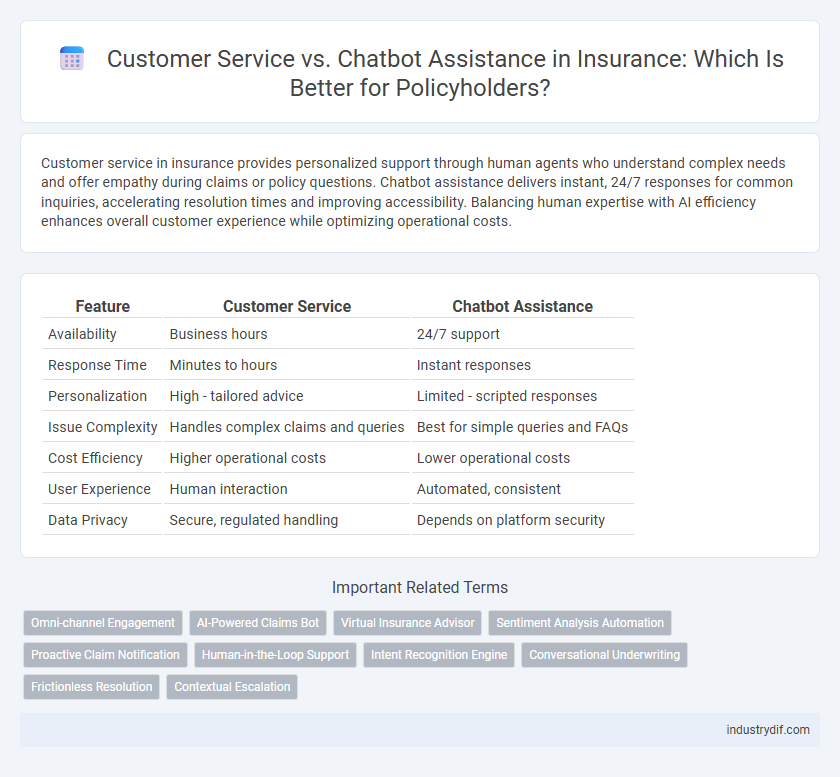Click the 'Automated, consistent' cell
840x777 pixels.
click(x=522, y=489)
